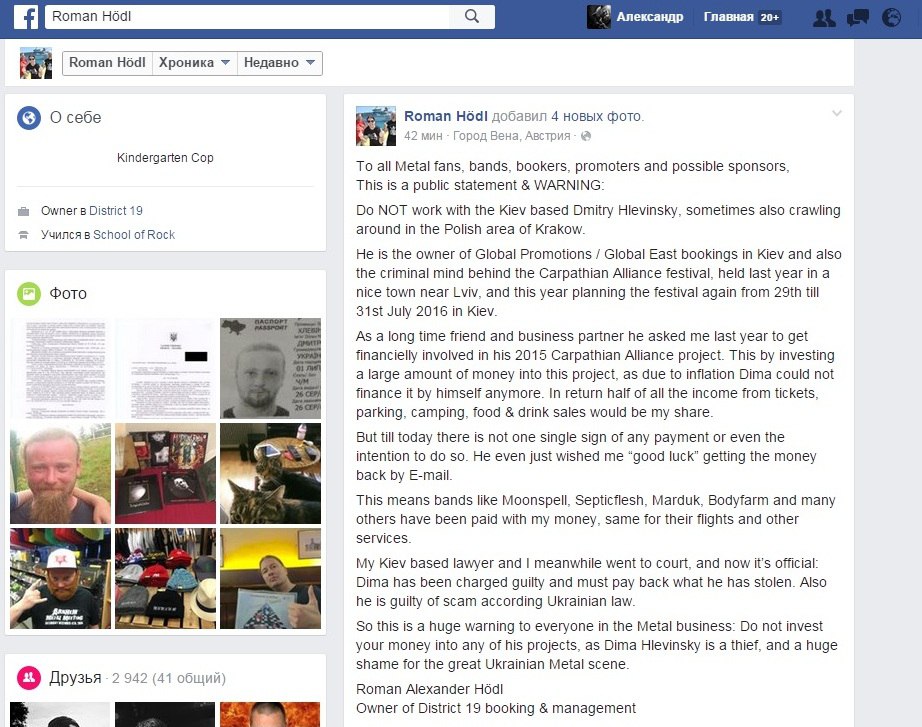Viewport: 922px width, 727px height.
Task: Click the pink Друзья section icon
Action: click(29, 678)
